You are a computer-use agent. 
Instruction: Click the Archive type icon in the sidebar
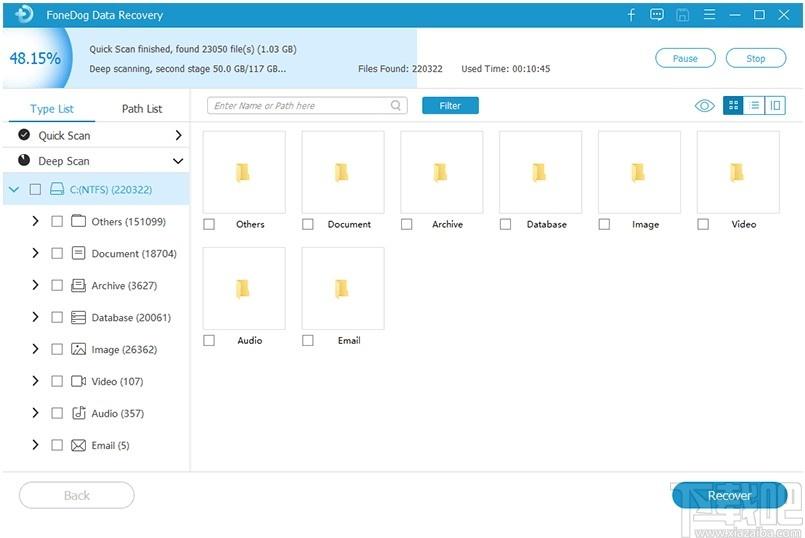click(79, 285)
